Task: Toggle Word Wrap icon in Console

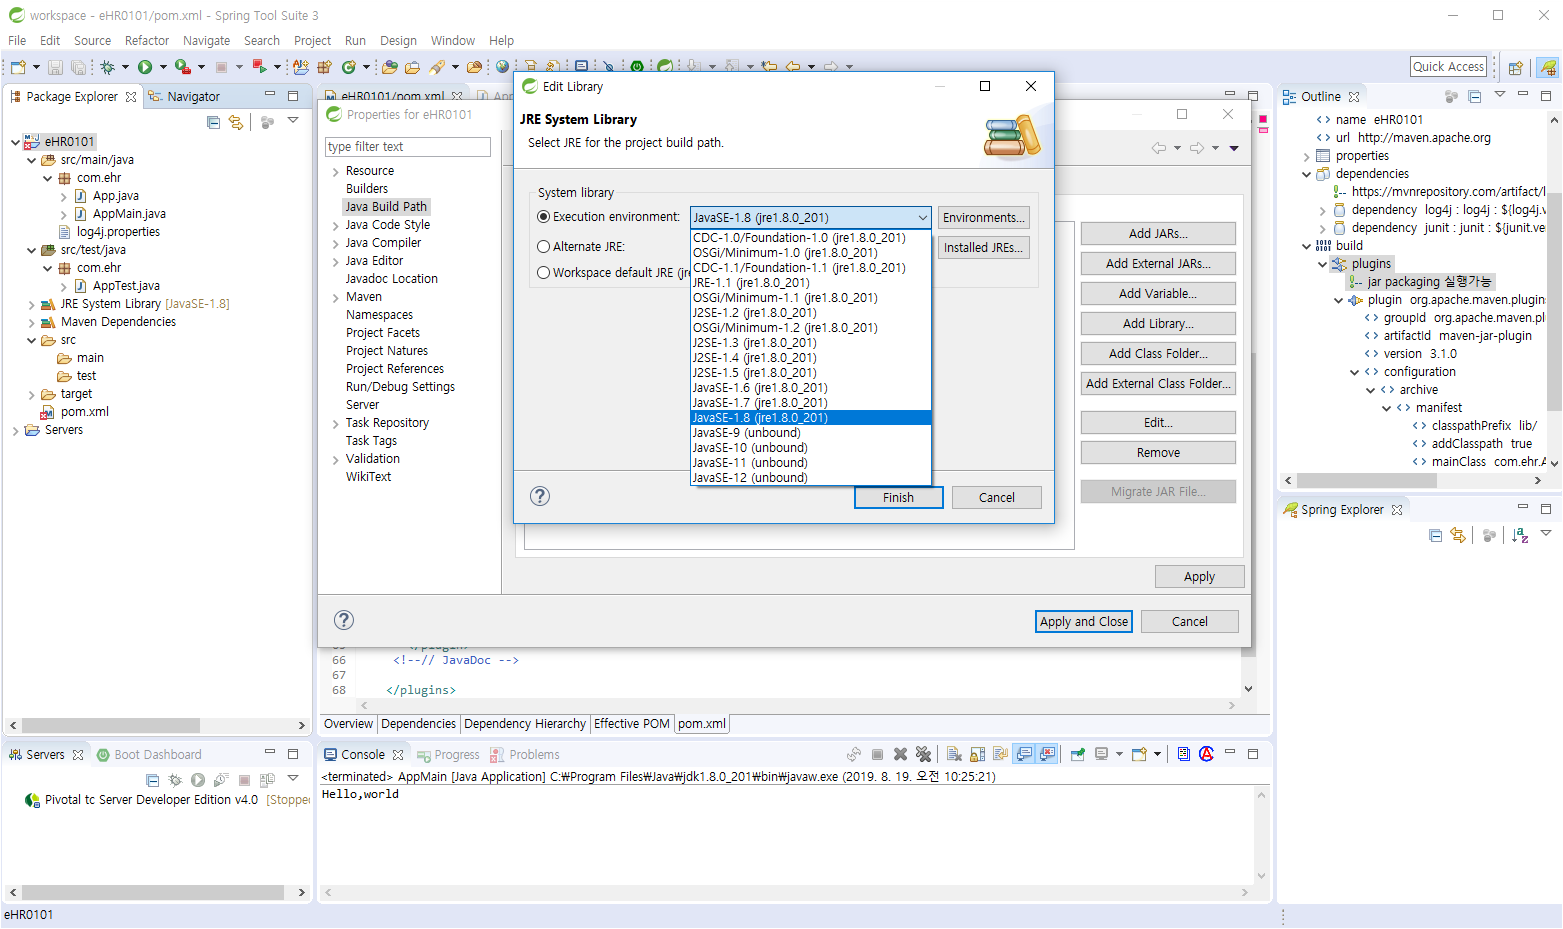Action: click(1000, 754)
